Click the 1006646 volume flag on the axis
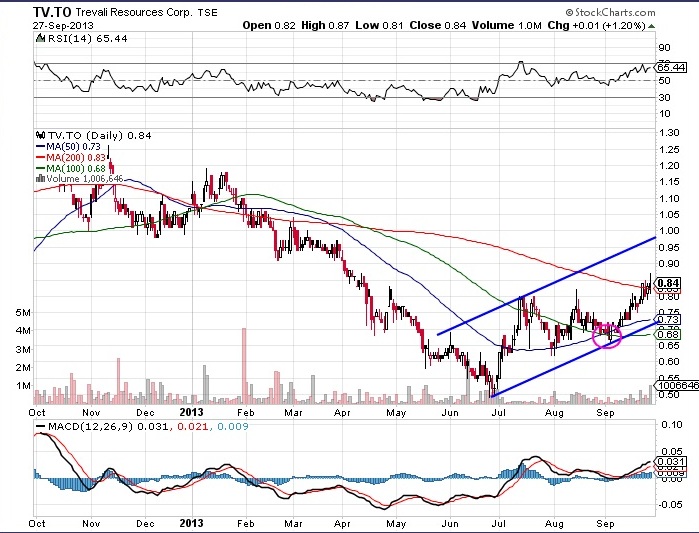 tap(677, 385)
